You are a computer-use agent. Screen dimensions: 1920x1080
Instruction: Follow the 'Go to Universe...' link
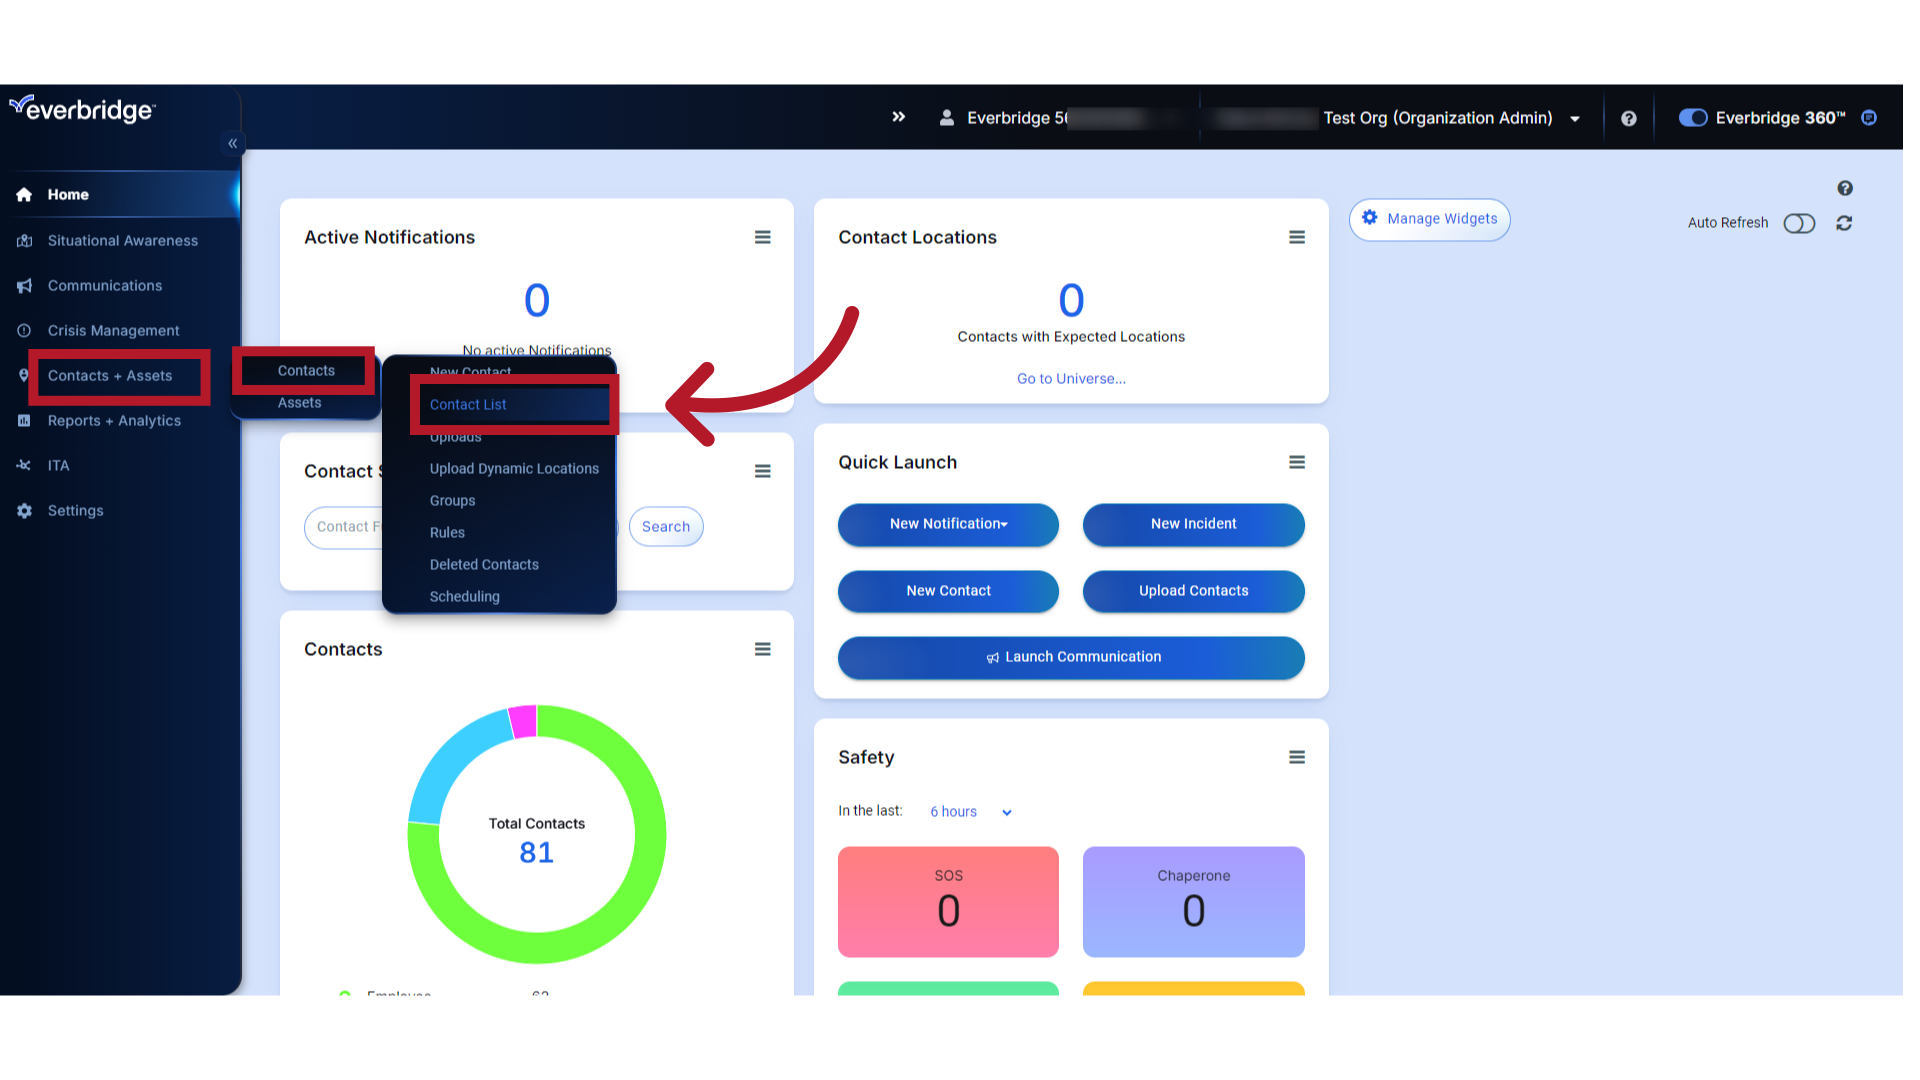[1071, 378]
